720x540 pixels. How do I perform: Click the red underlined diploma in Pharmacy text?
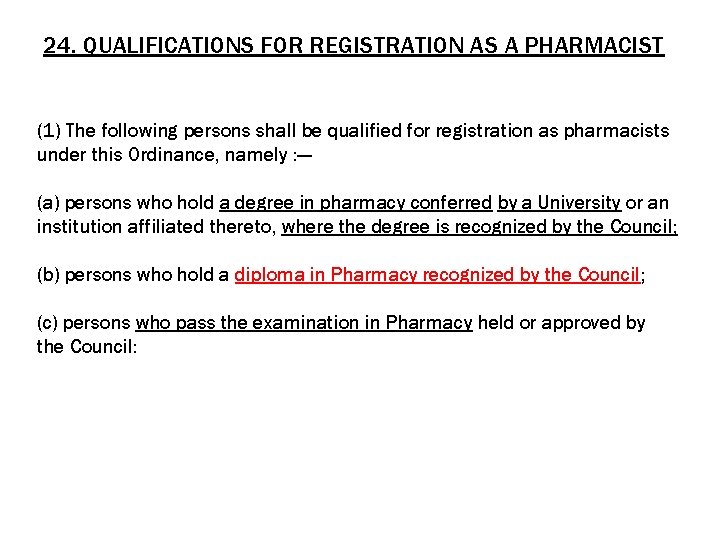coord(437,275)
